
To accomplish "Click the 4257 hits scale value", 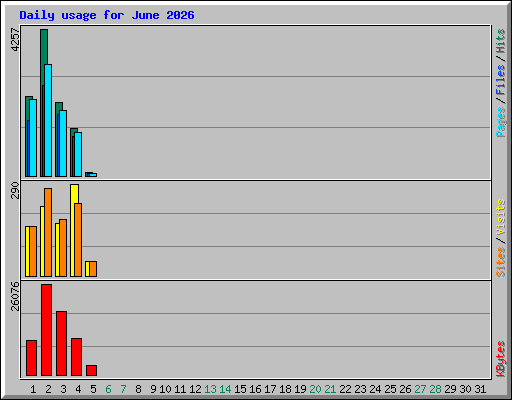I will pos(15,40).
